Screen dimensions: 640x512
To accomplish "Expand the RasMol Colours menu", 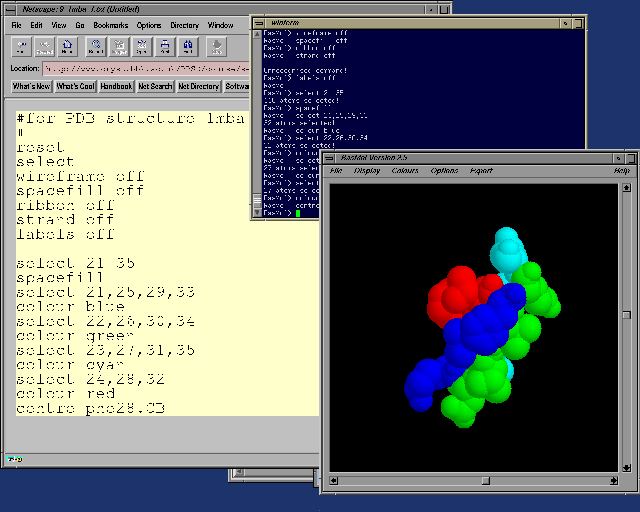I will point(405,171).
